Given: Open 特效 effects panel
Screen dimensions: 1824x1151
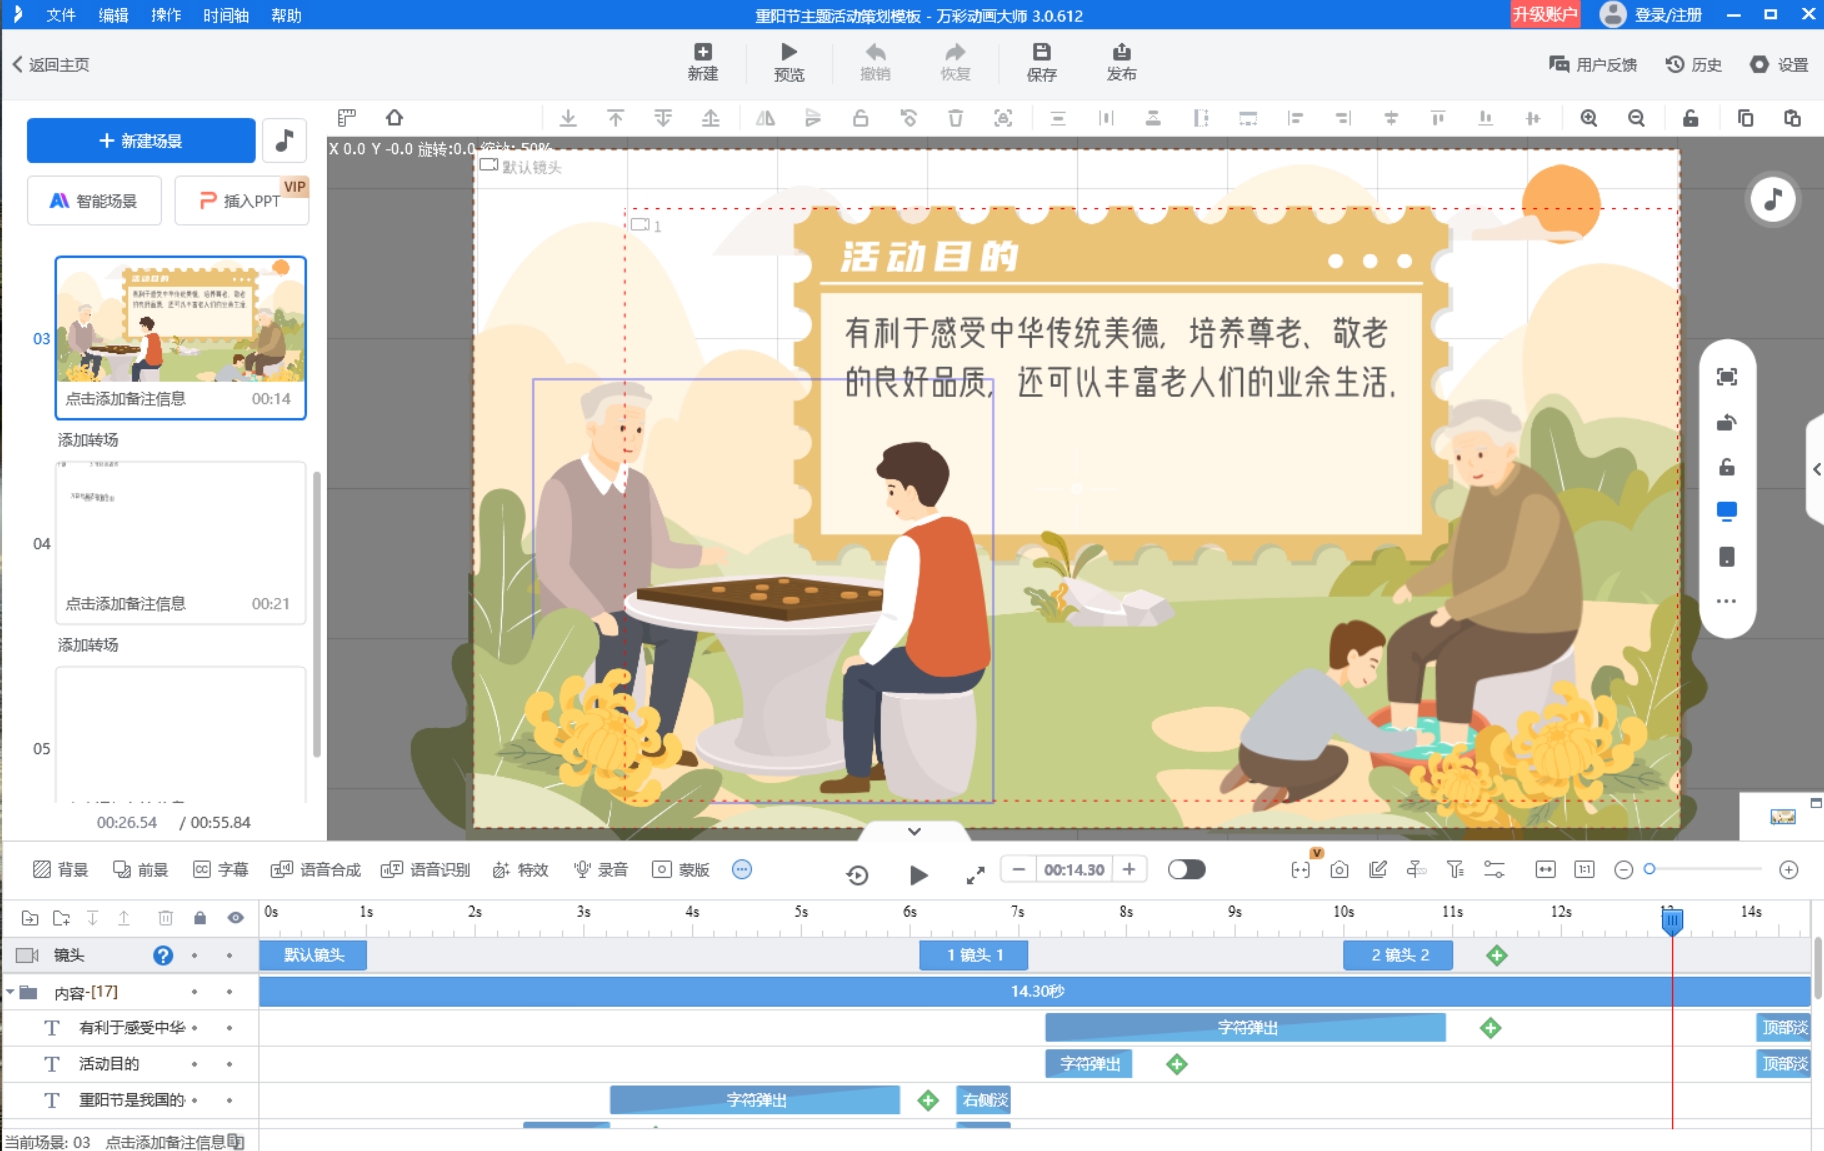Looking at the screenshot, I should click(521, 870).
